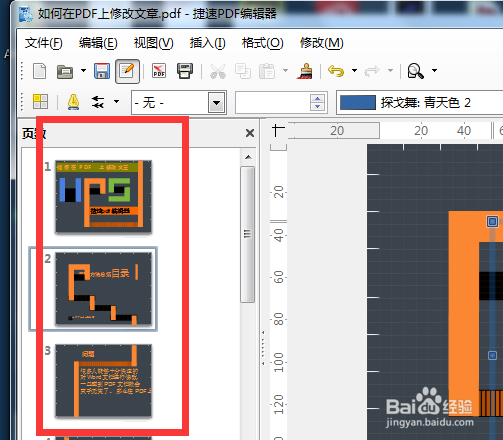
Task: Open the 修改(M) menu
Action: tap(321, 43)
